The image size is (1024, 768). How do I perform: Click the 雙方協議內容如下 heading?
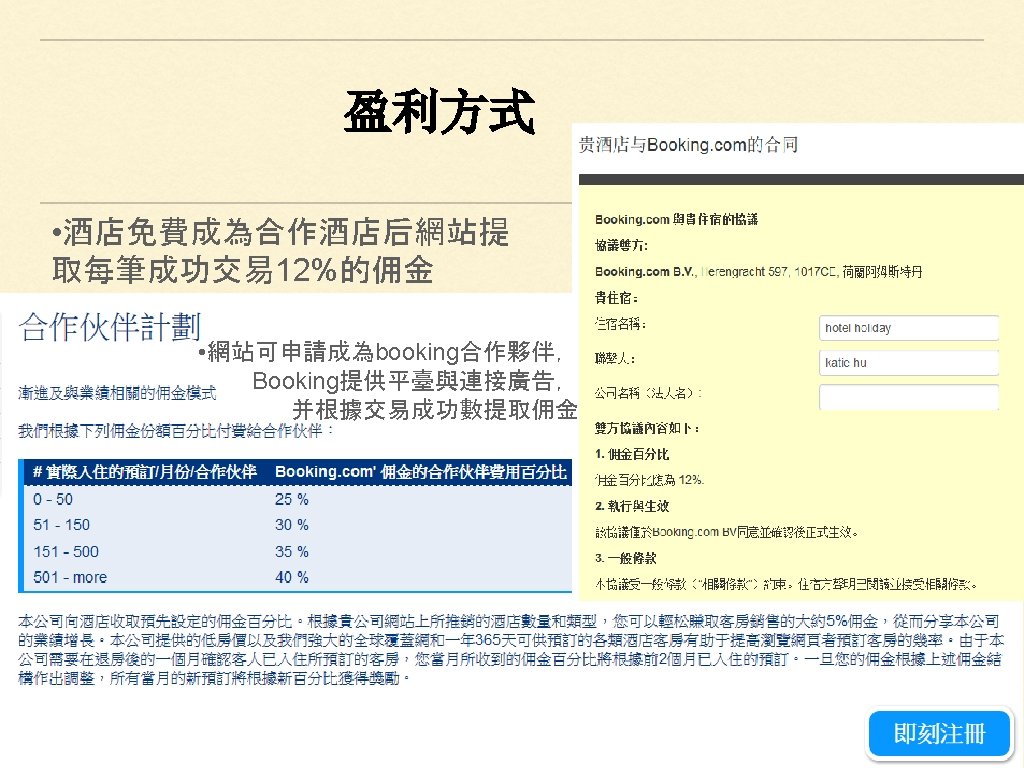point(647,428)
